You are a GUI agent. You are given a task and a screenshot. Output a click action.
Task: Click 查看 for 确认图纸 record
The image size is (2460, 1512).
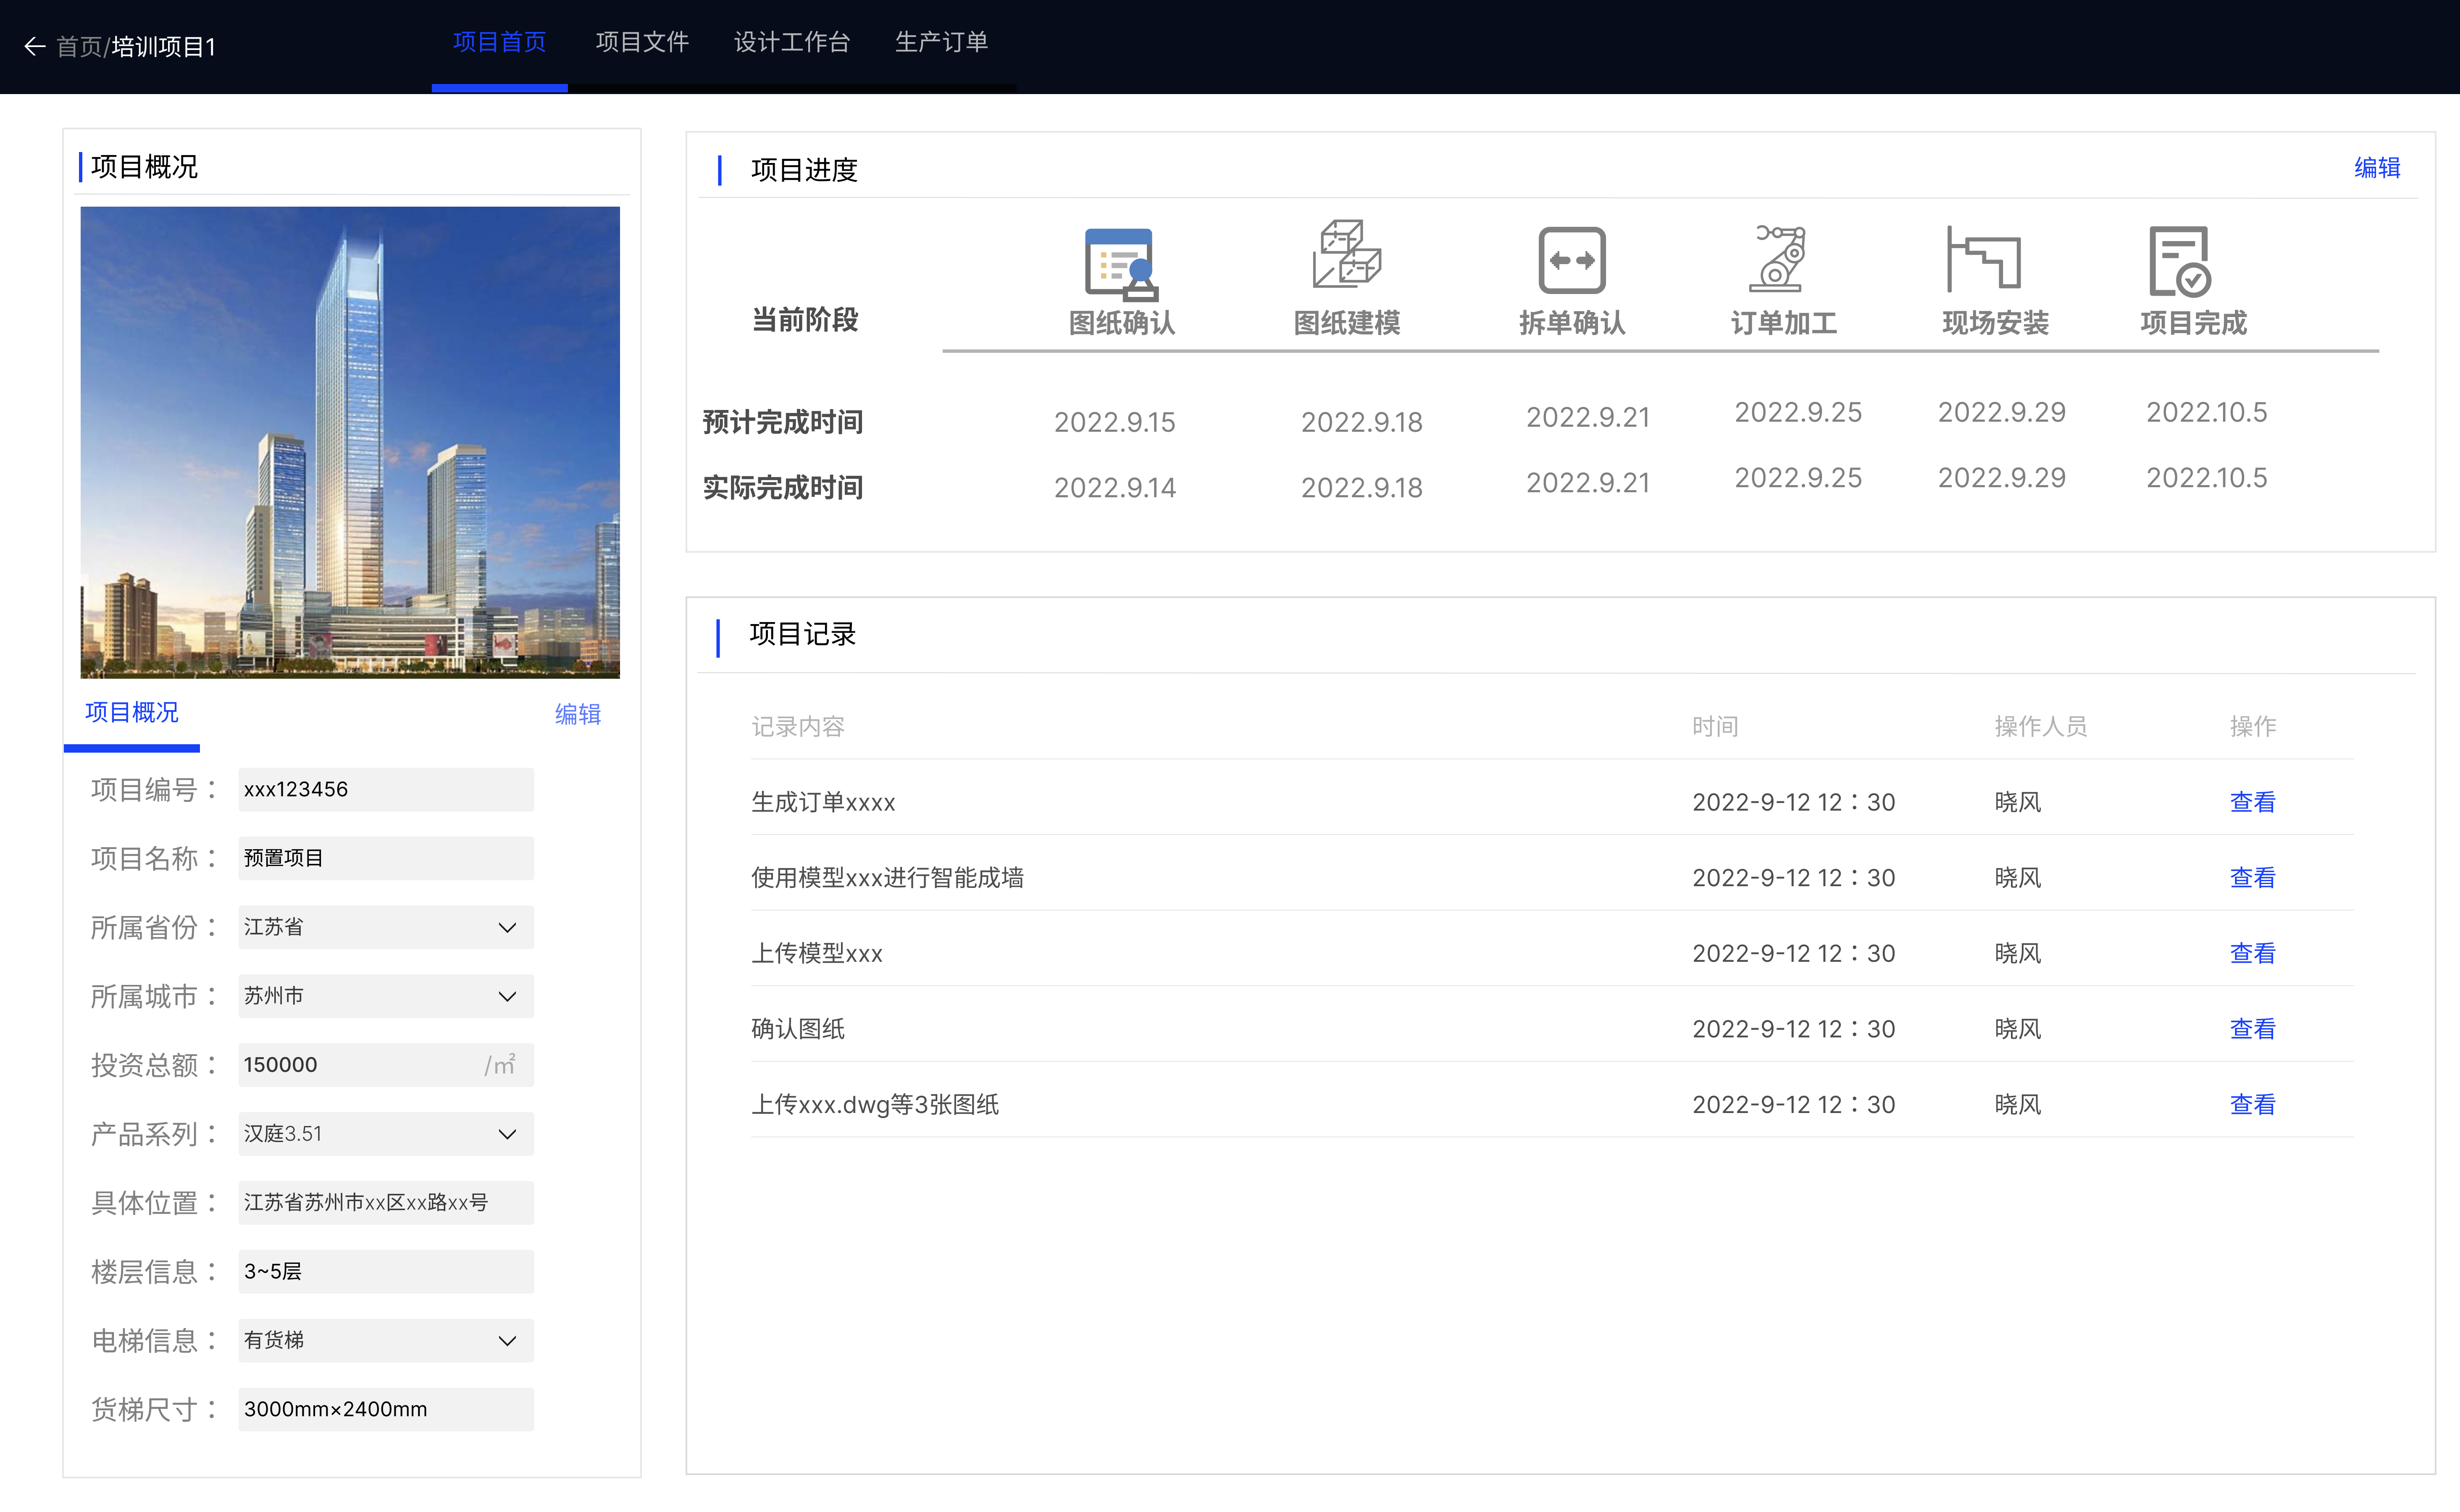2252,1029
